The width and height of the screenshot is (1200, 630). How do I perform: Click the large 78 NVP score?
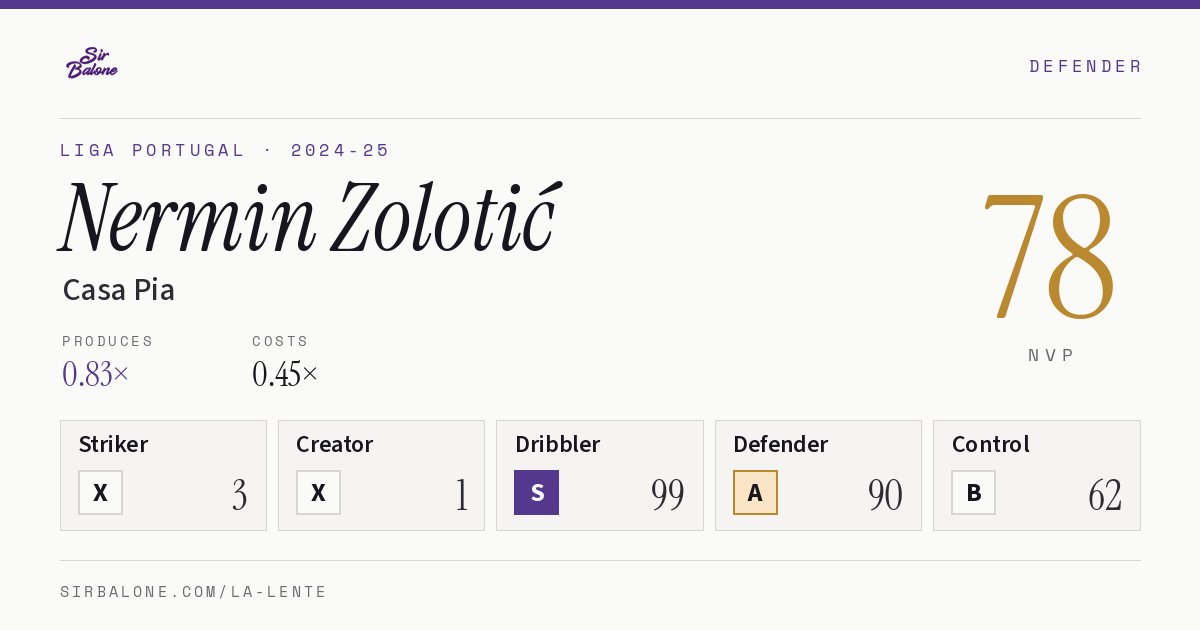point(1049,256)
